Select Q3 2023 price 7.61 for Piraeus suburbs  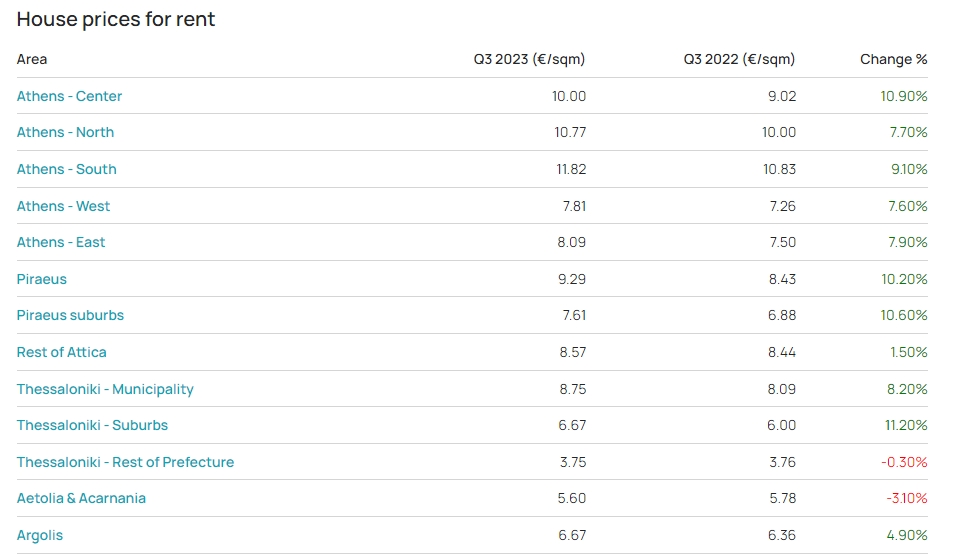[574, 315]
